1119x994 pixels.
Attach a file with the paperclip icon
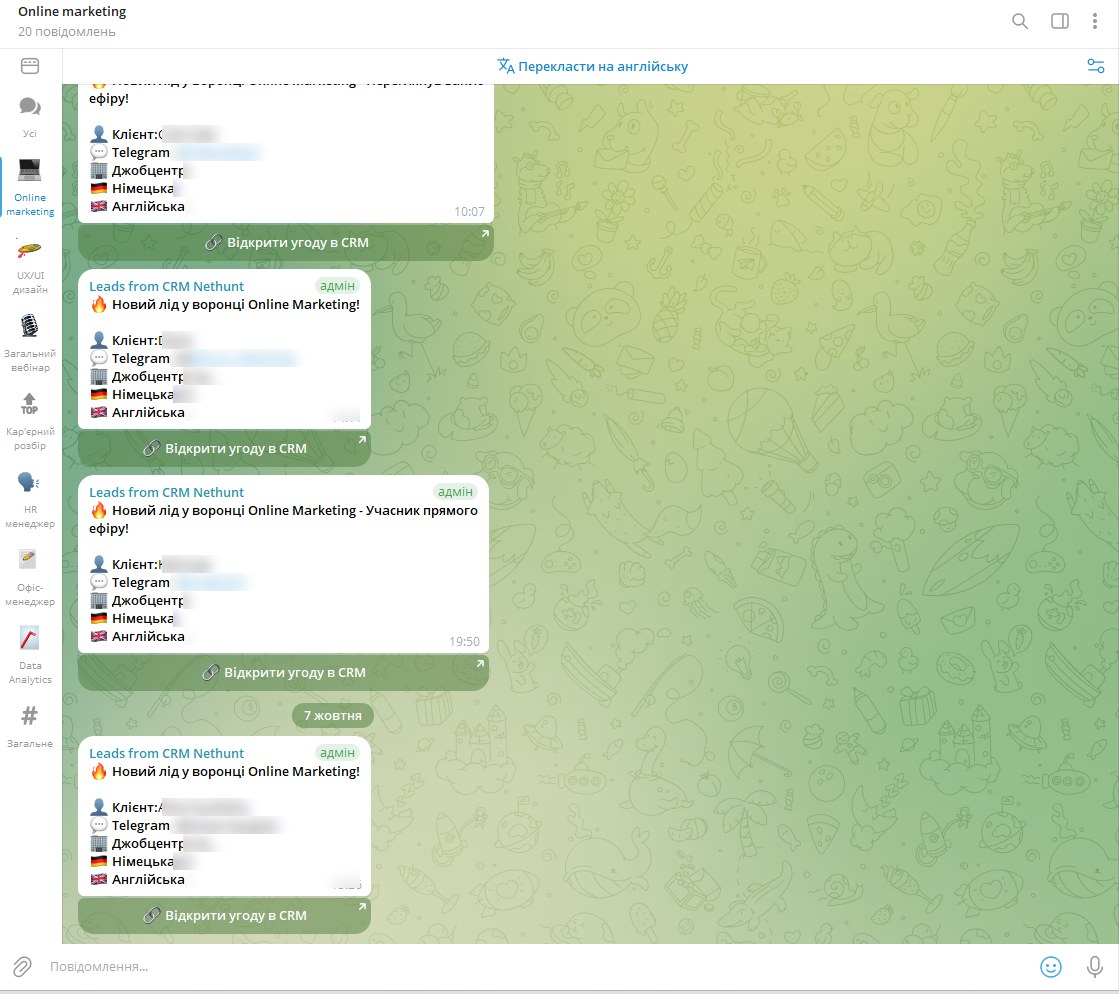tap(22, 967)
